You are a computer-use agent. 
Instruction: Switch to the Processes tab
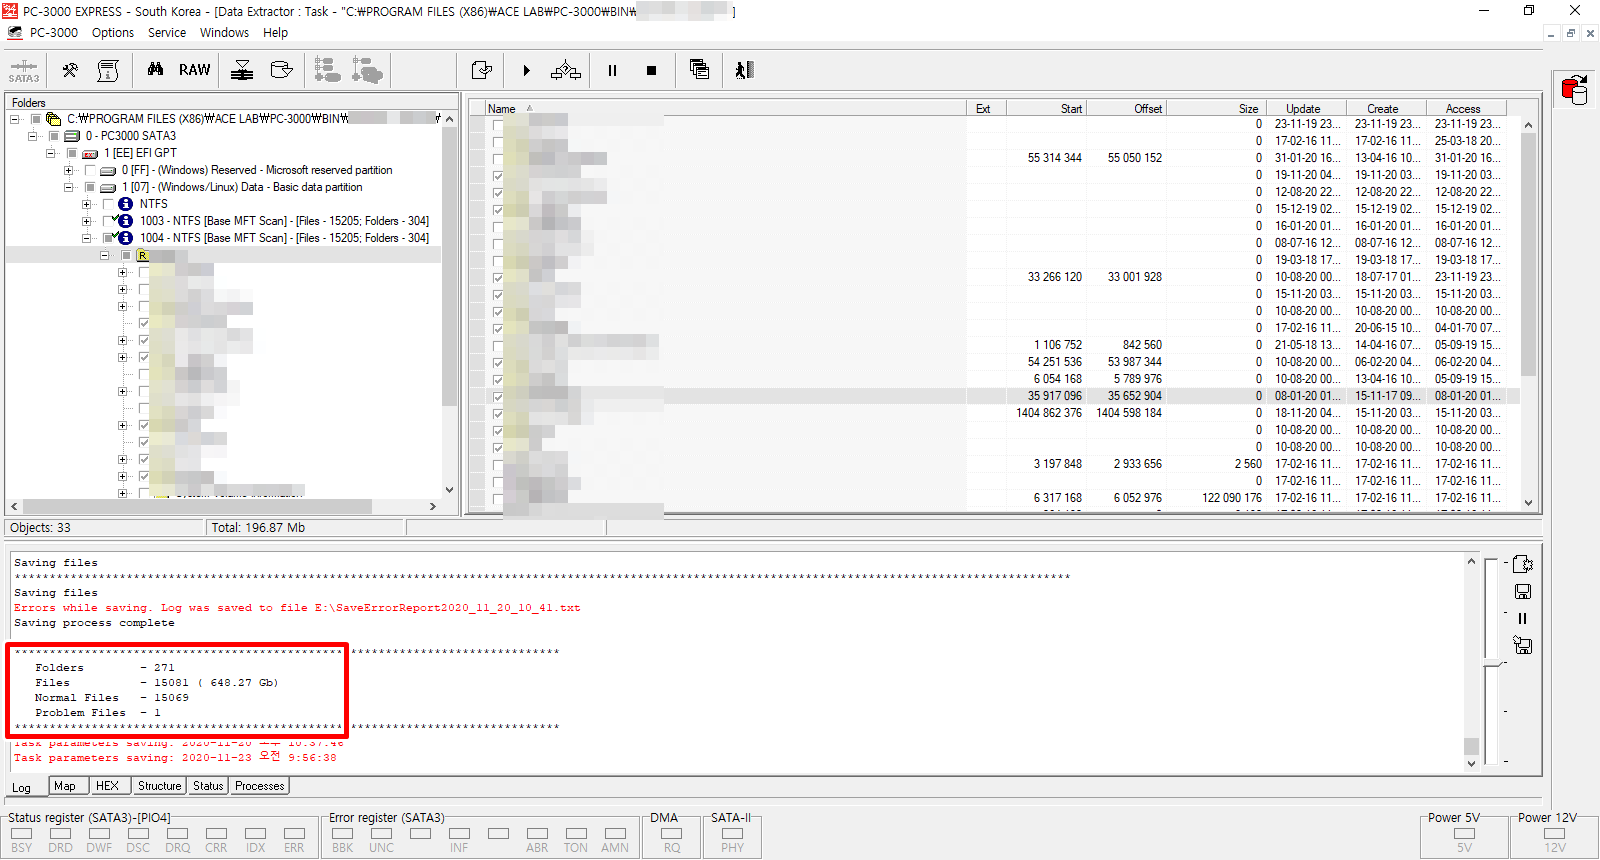click(x=260, y=786)
